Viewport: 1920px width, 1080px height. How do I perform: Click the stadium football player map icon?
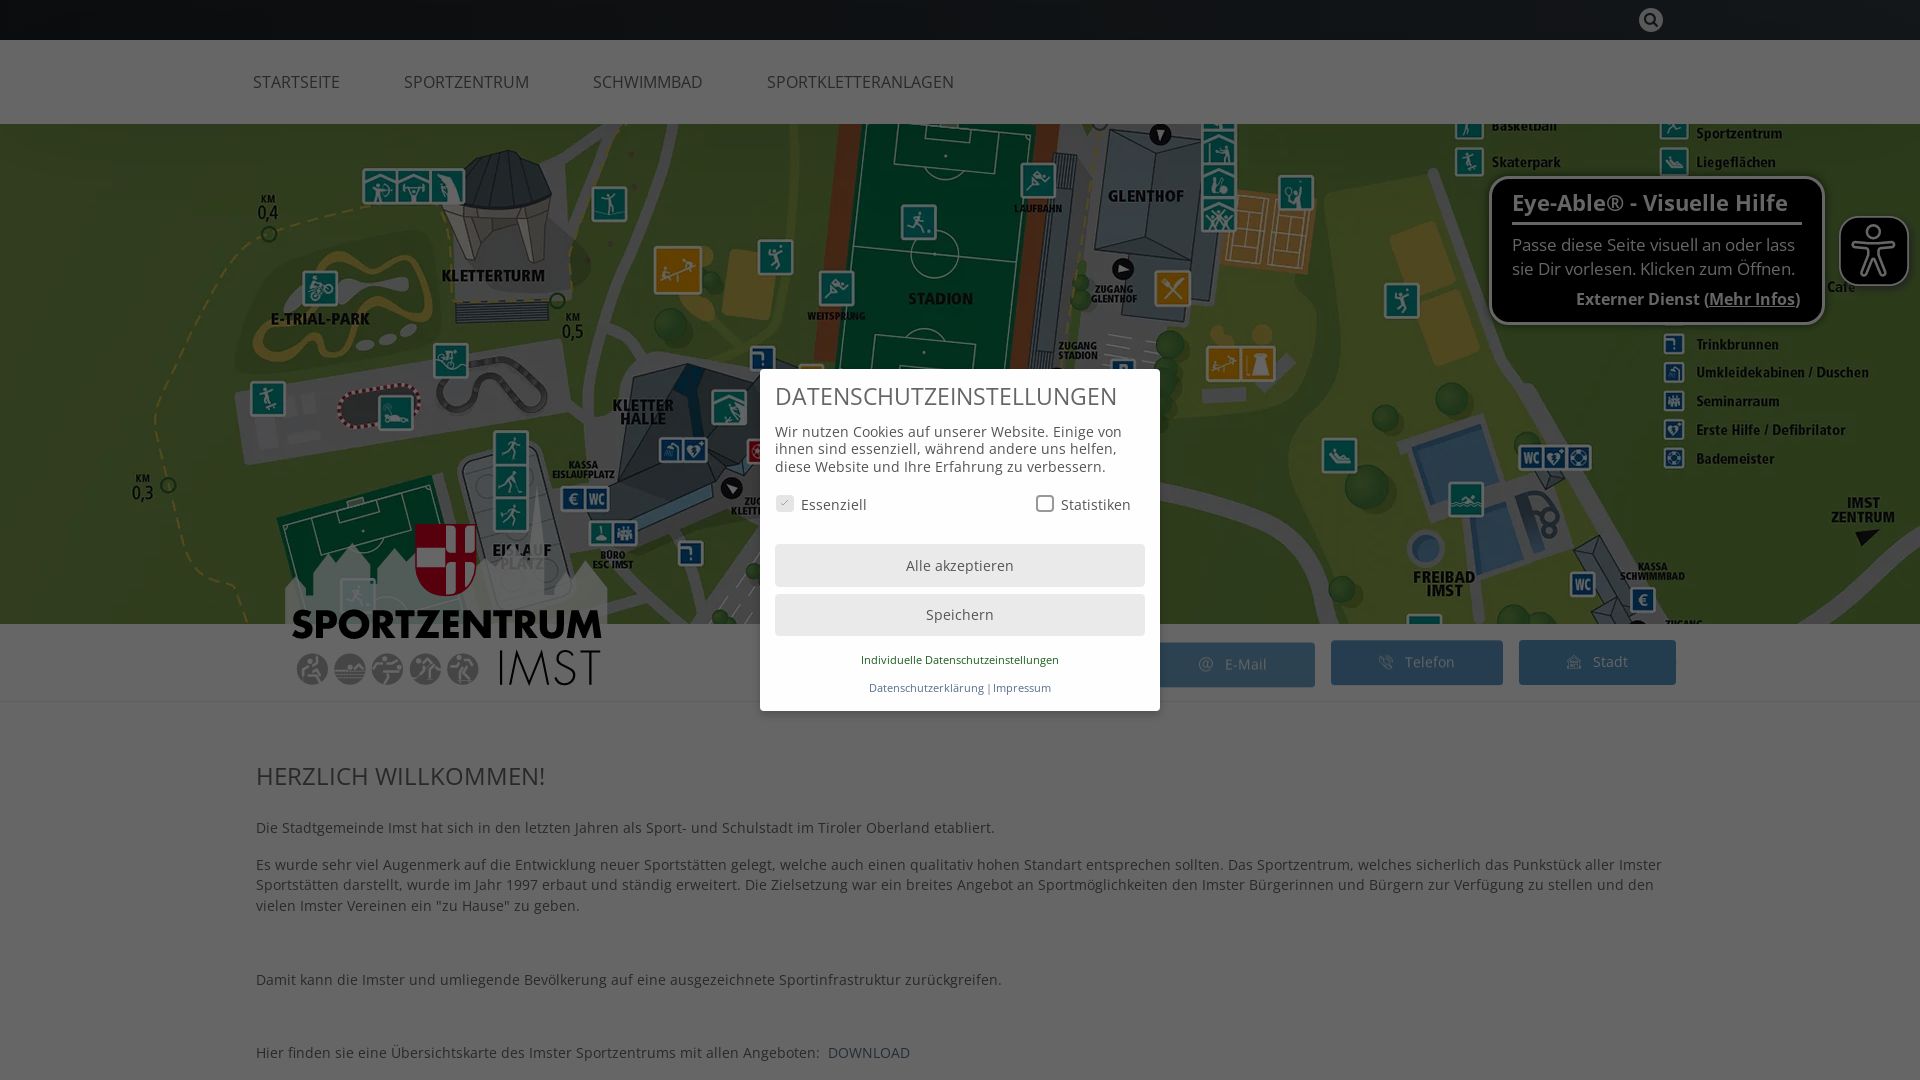point(918,222)
